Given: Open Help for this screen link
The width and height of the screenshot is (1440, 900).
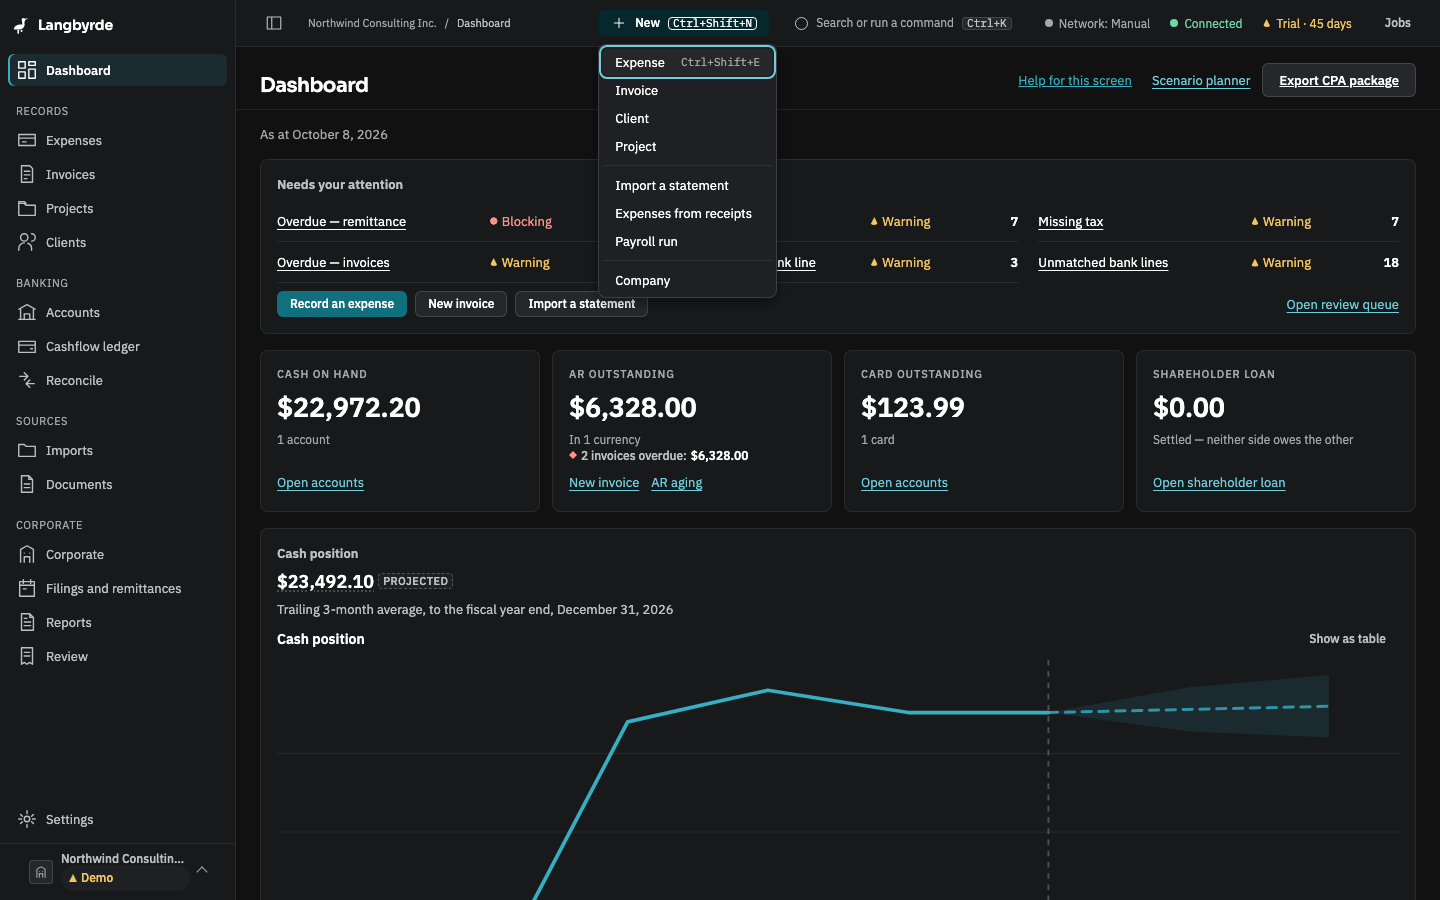Looking at the screenshot, I should [x=1074, y=80].
